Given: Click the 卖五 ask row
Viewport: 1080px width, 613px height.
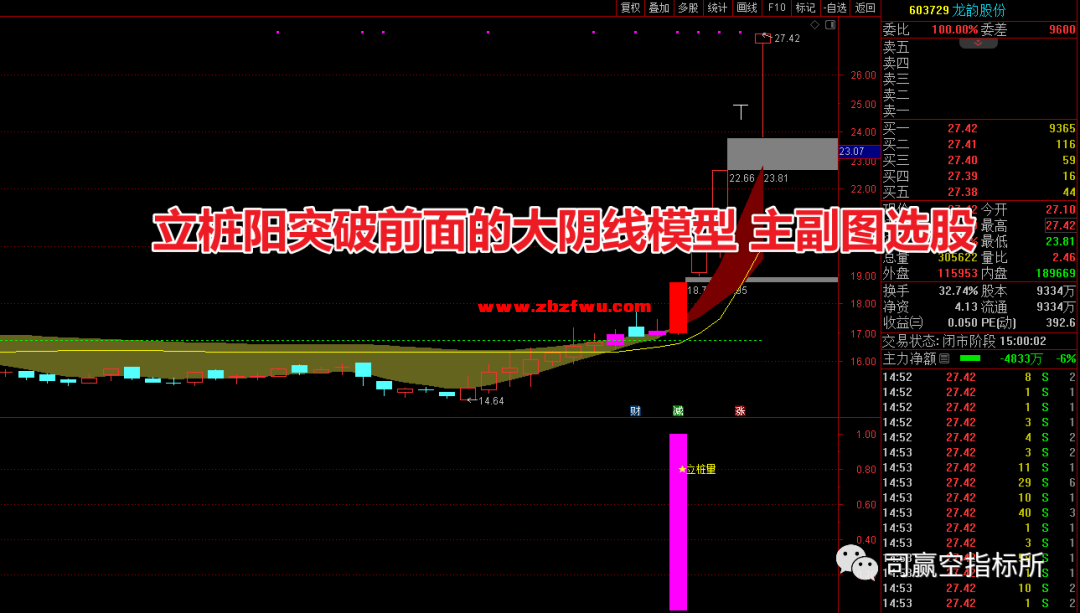Looking at the screenshot, I should [x=979, y=47].
